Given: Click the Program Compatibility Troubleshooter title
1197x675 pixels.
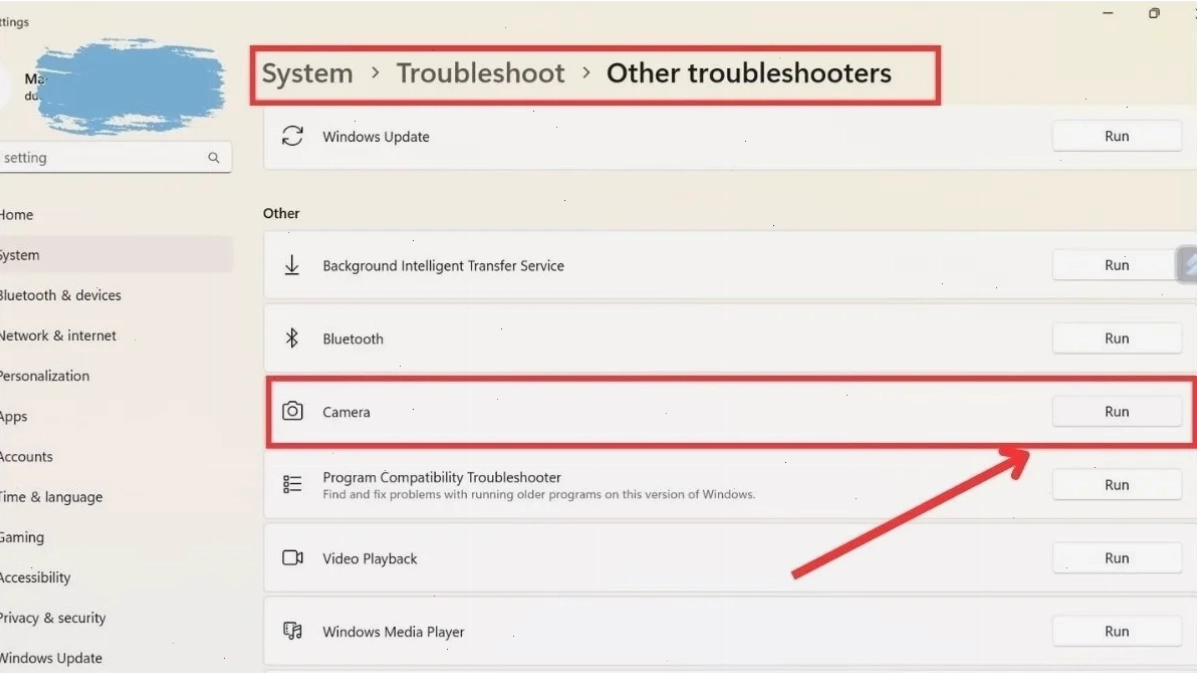Looking at the screenshot, I should [x=442, y=477].
